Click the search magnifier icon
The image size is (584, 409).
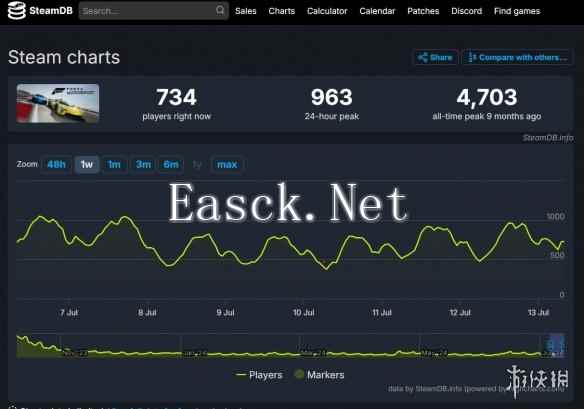point(220,10)
